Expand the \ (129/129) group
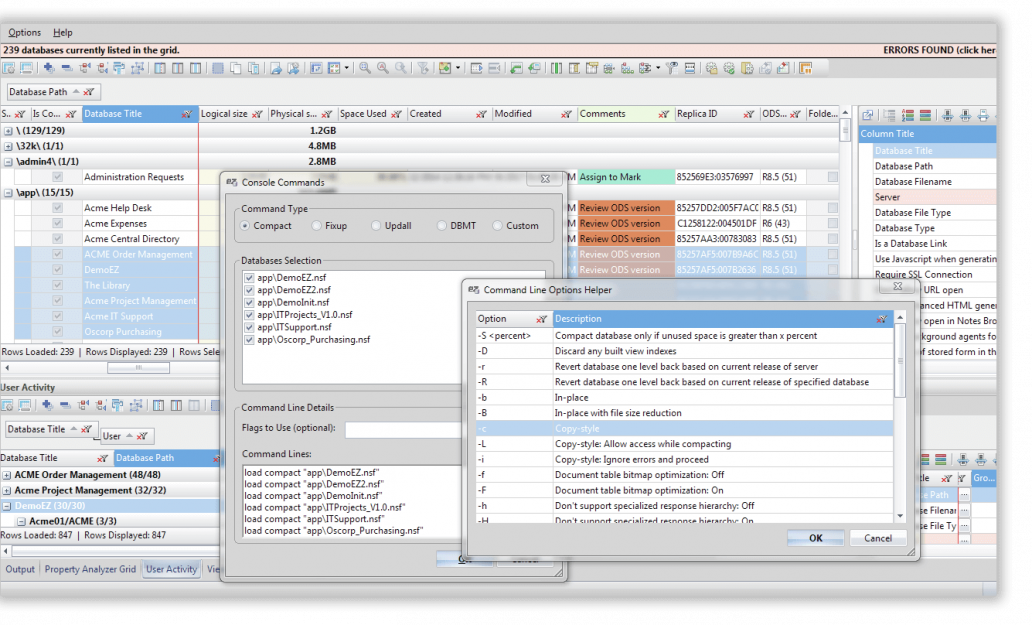The image size is (1032, 625). click(x=8, y=131)
